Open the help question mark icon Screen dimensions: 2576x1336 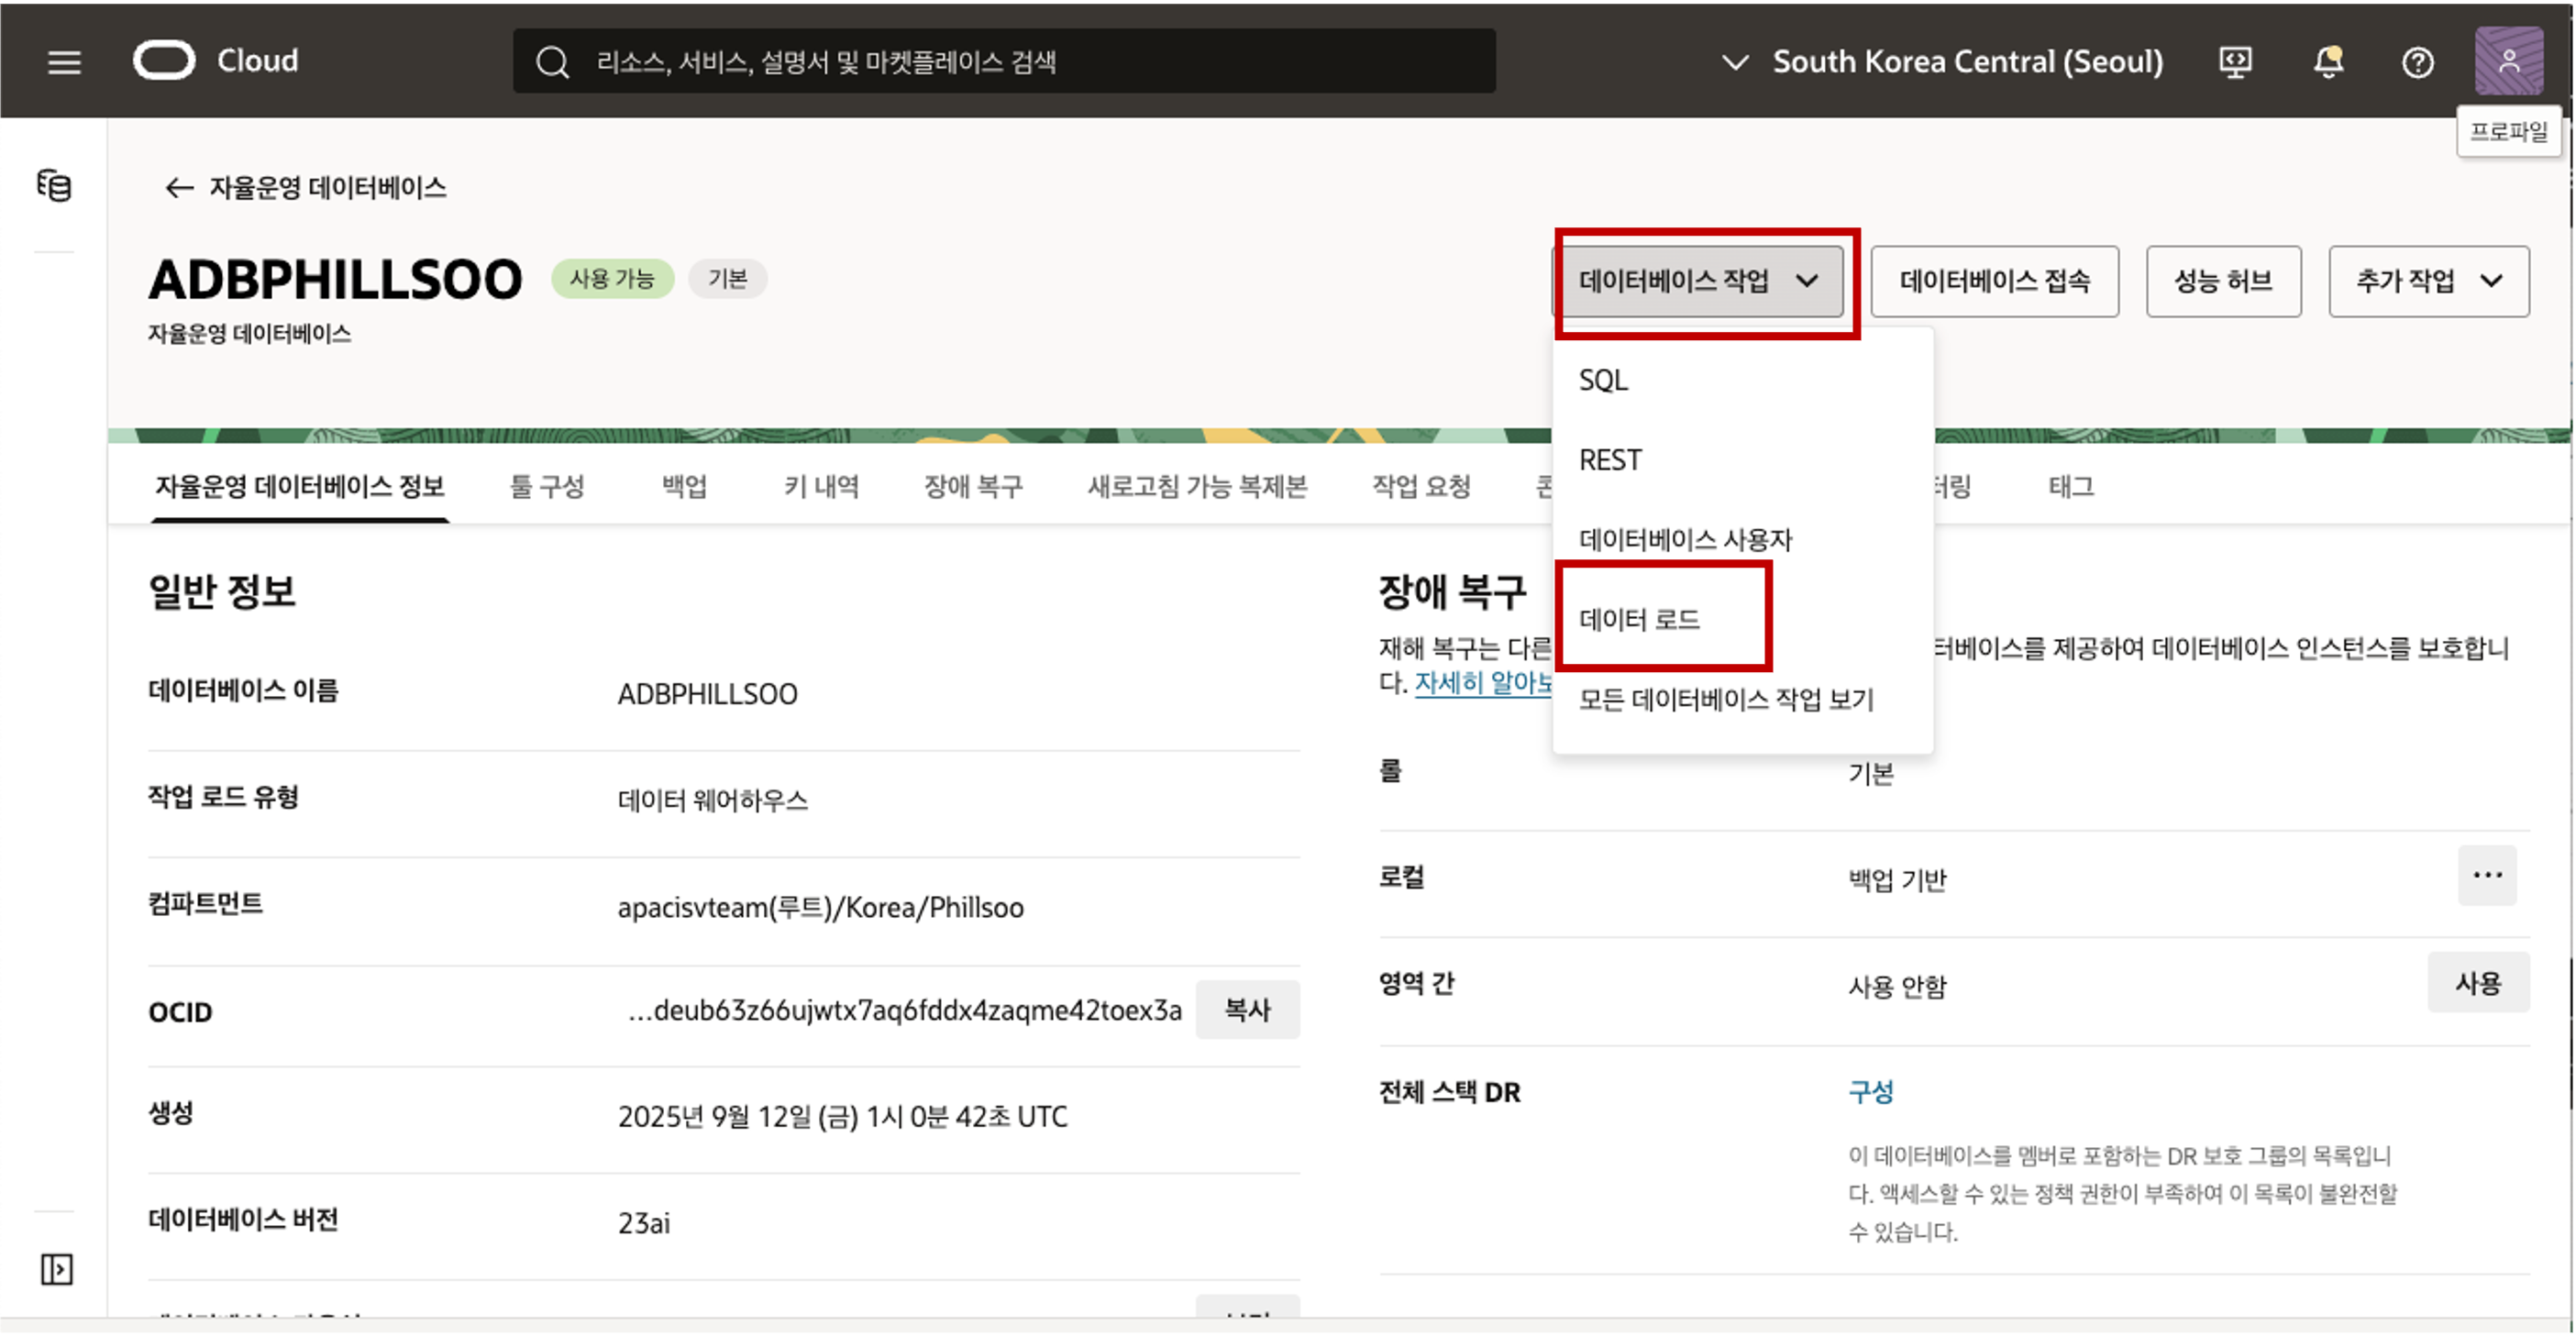point(2417,63)
